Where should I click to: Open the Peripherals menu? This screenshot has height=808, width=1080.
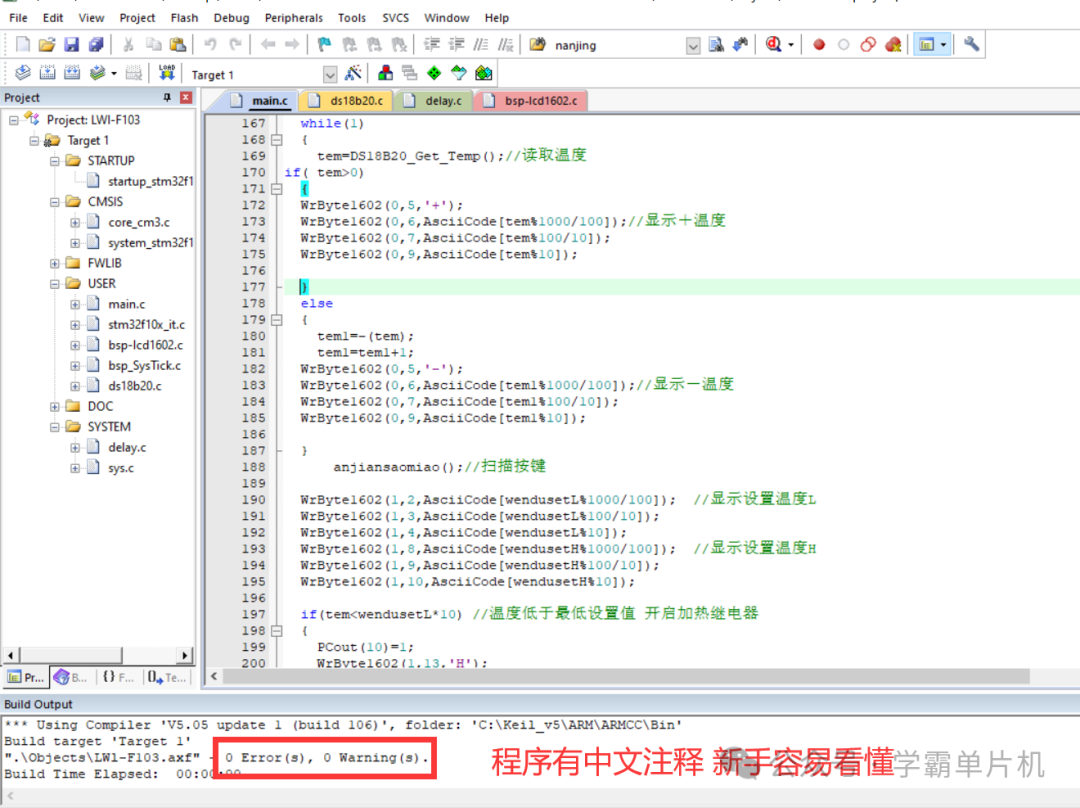coord(293,18)
